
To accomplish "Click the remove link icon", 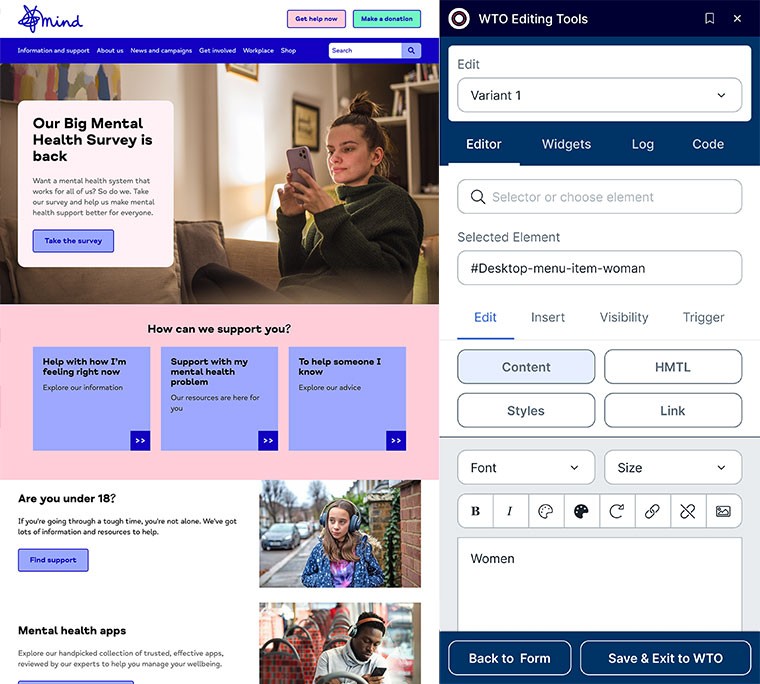I will click(688, 511).
